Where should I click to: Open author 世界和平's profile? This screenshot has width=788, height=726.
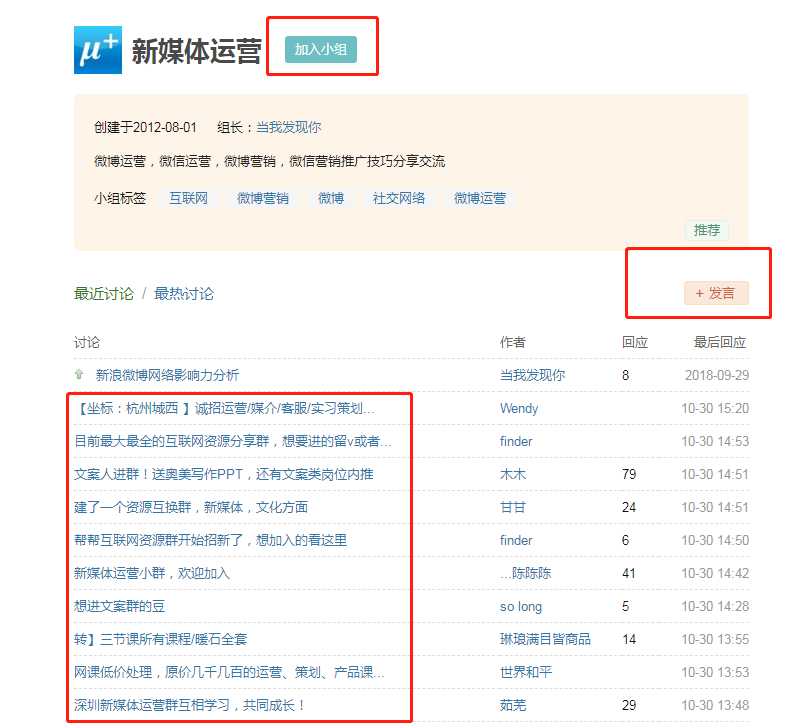526,672
